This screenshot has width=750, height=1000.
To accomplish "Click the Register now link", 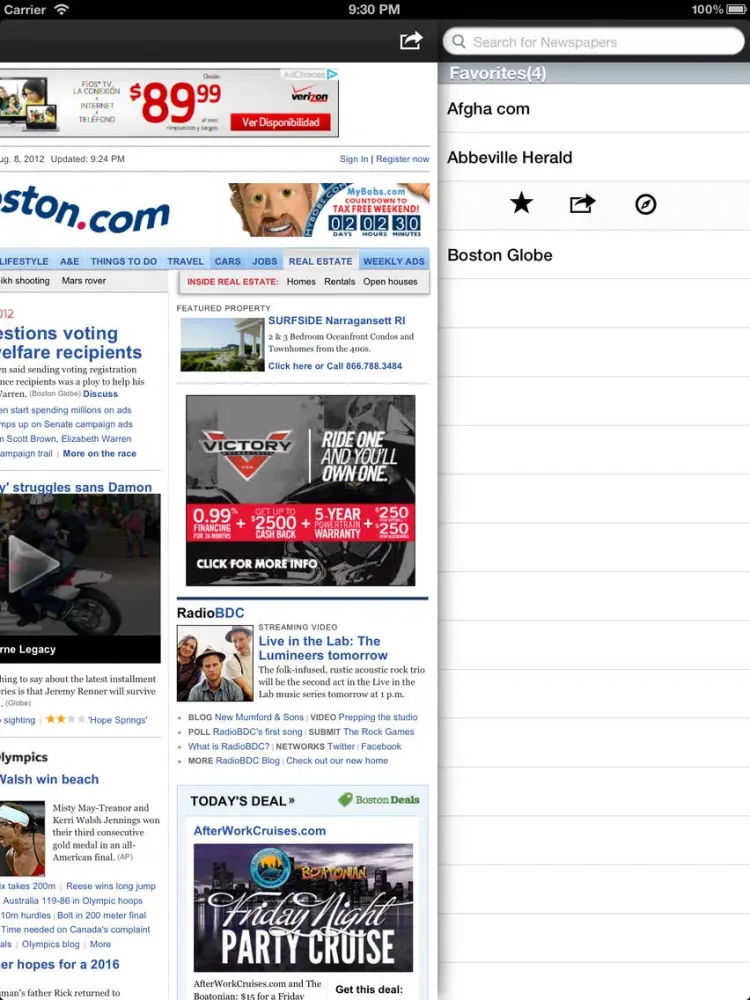I will pos(402,159).
